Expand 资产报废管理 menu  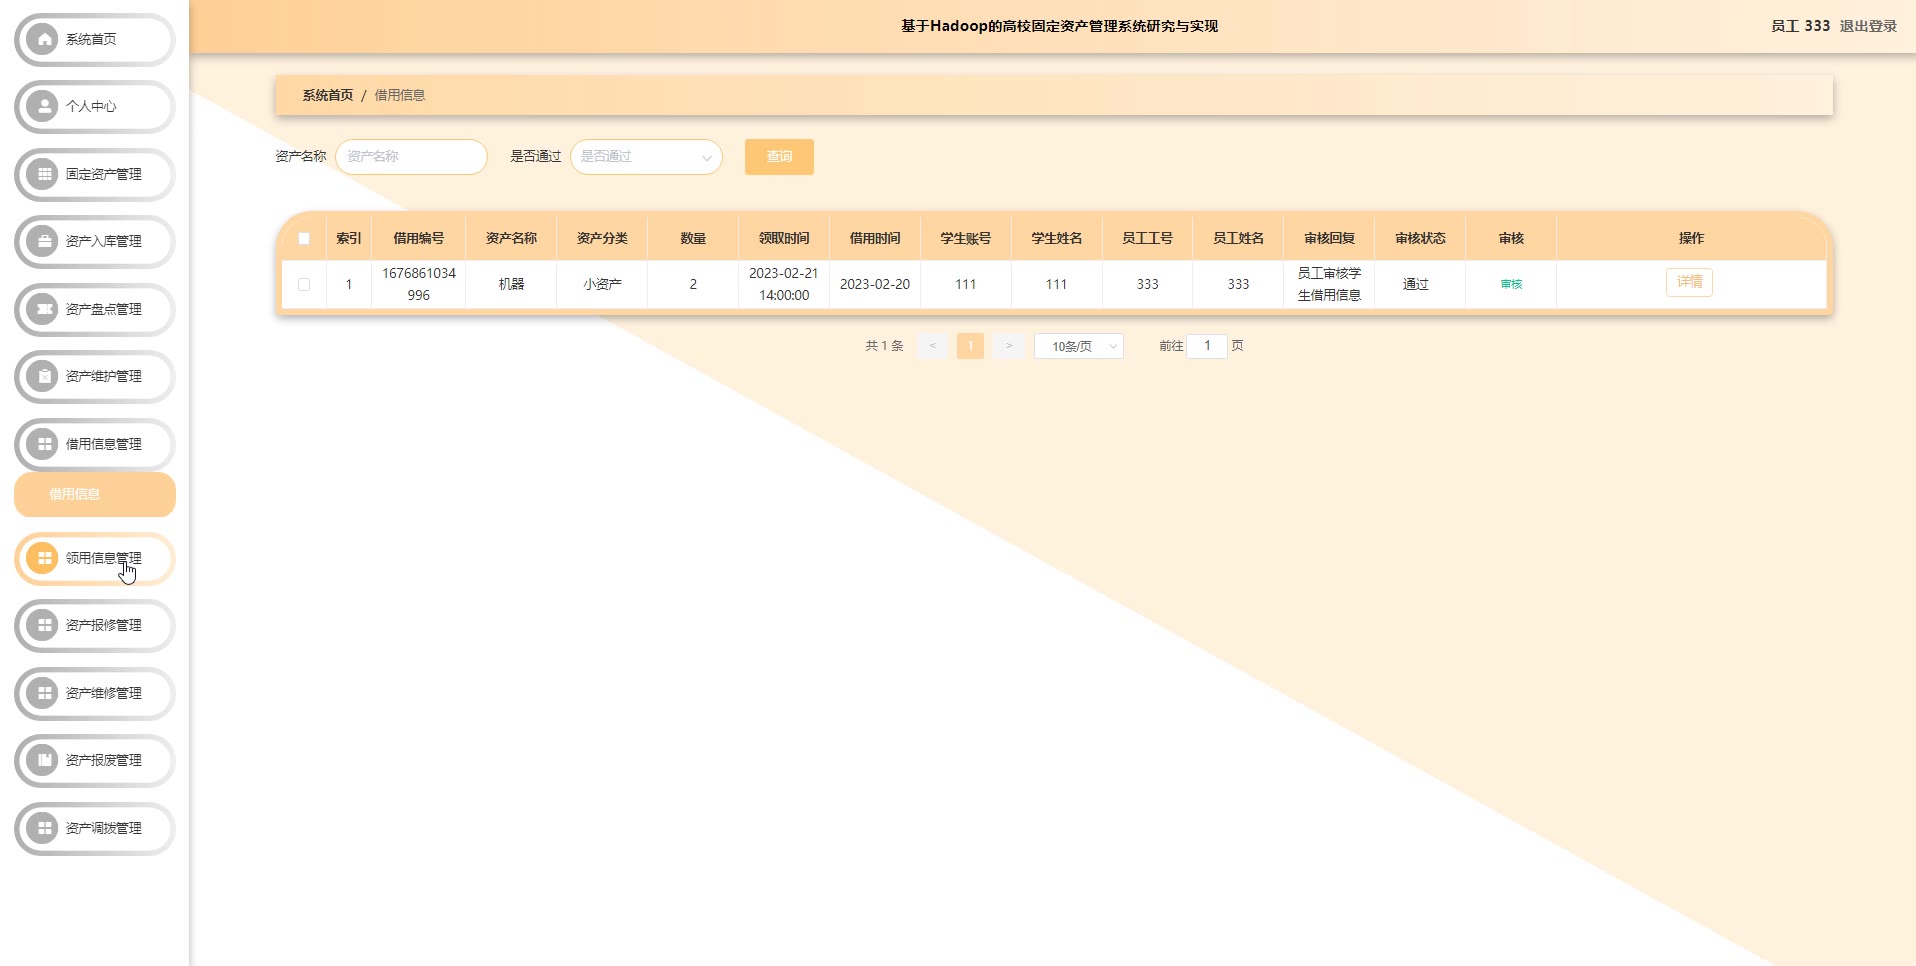coord(95,761)
